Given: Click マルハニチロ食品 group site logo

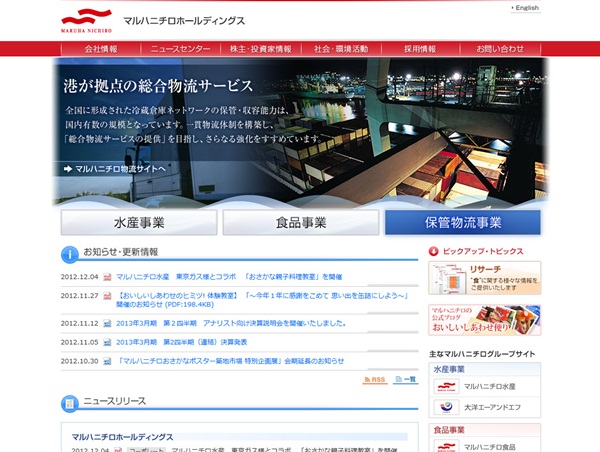Looking at the screenshot, I should tap(446, 446).
